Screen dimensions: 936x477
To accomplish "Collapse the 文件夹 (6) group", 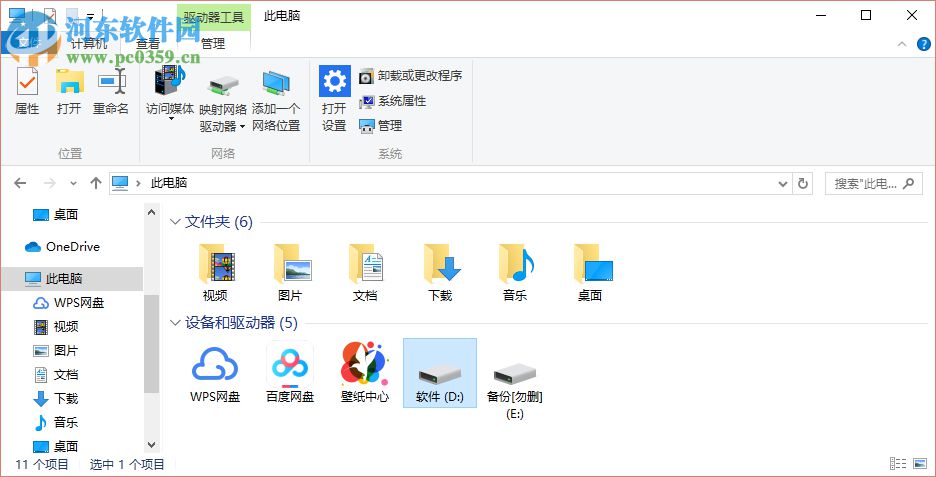I will tap(176, 222).
